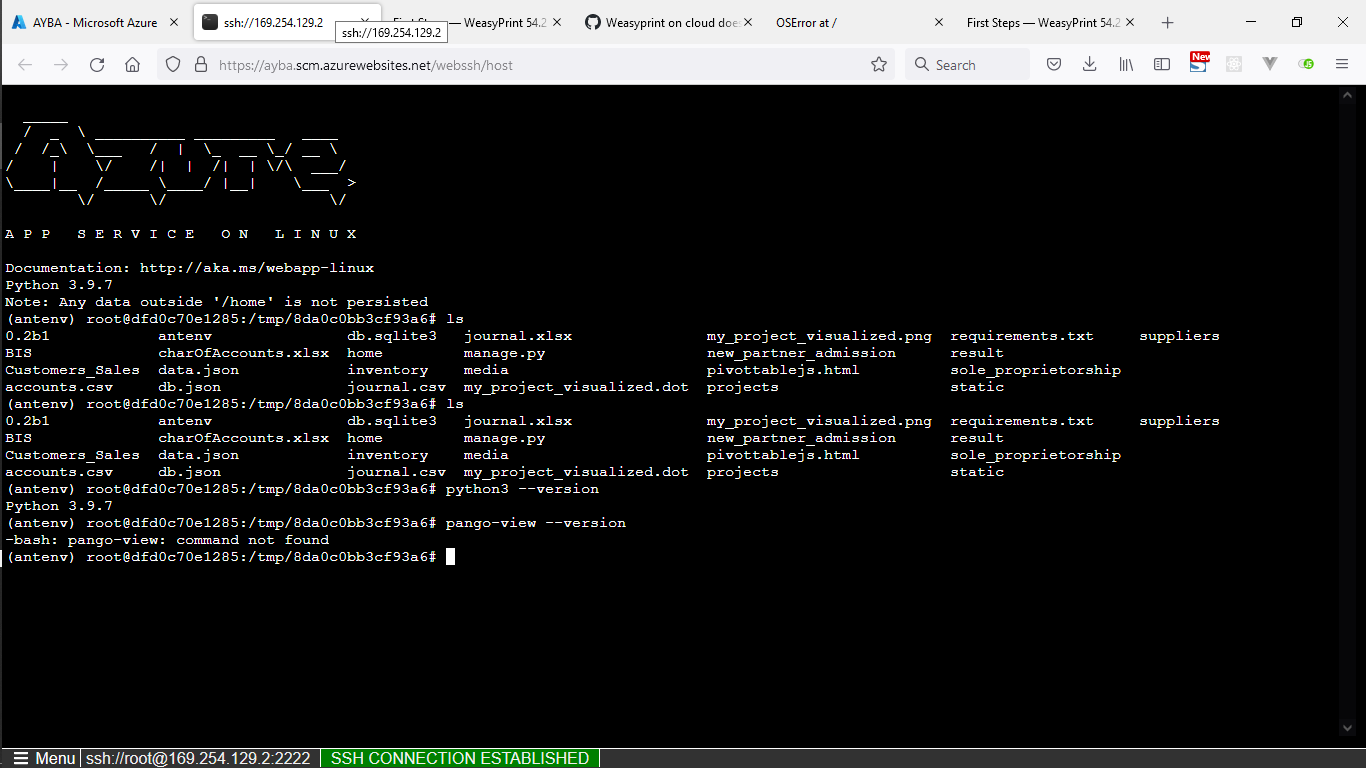
Task: Open the Library (bookmarks and history)
Action: click(x=1125, y=63)
